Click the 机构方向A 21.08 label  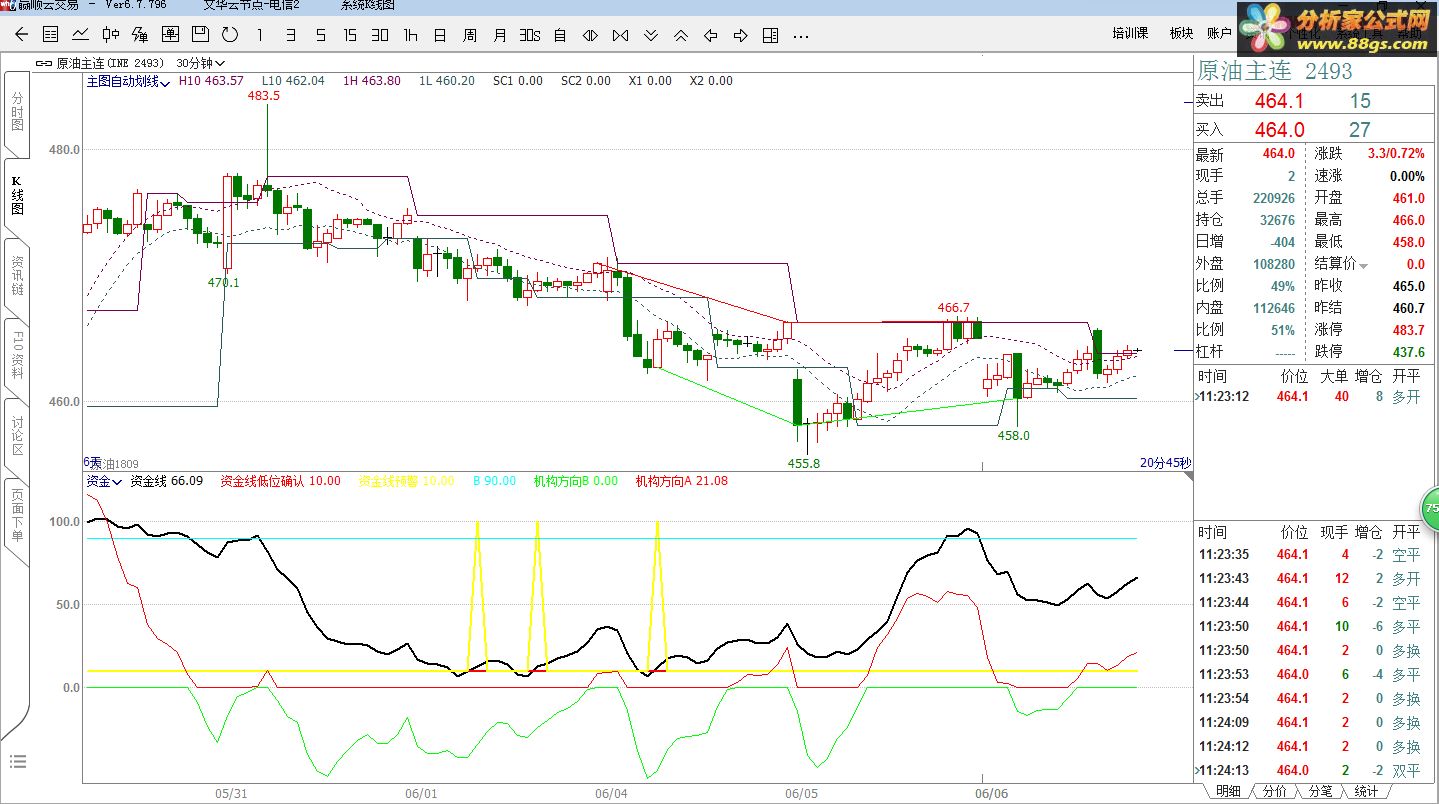tap(682, 481)
